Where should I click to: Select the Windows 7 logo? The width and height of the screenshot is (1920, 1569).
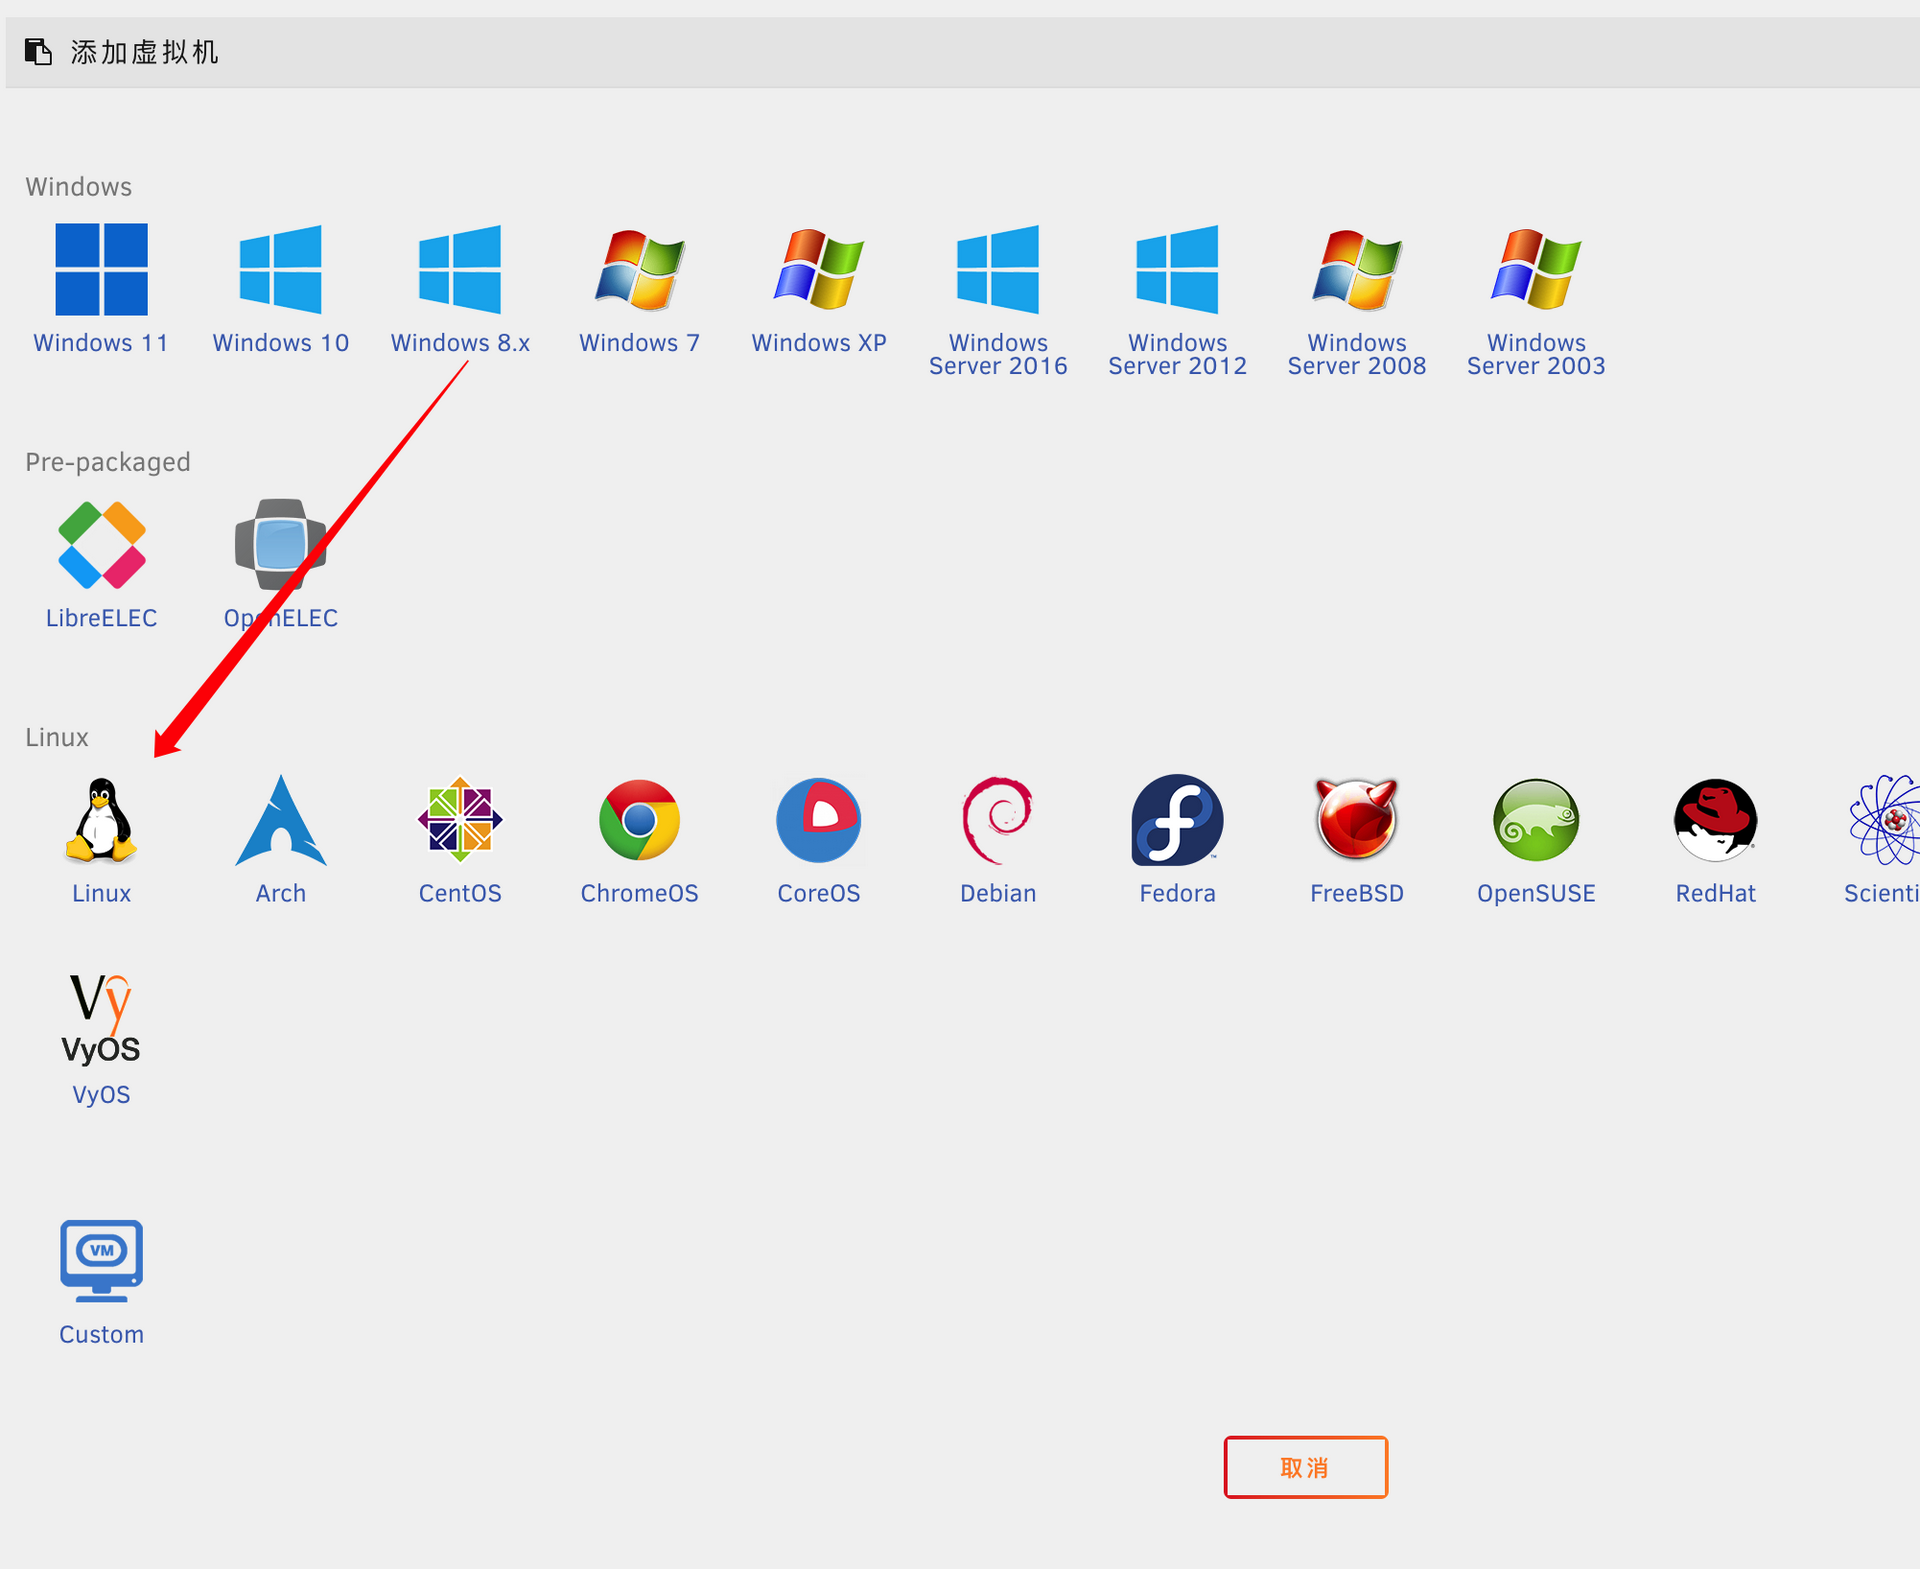point(639,269)
